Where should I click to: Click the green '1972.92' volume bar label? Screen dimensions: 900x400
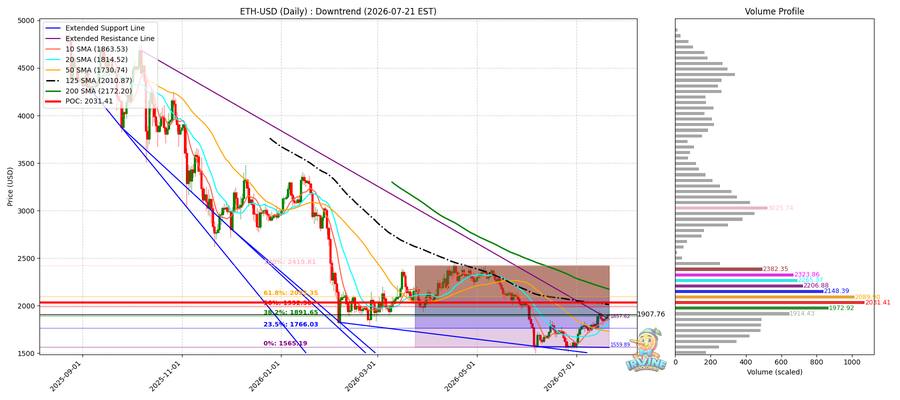(x=841, y=308)
